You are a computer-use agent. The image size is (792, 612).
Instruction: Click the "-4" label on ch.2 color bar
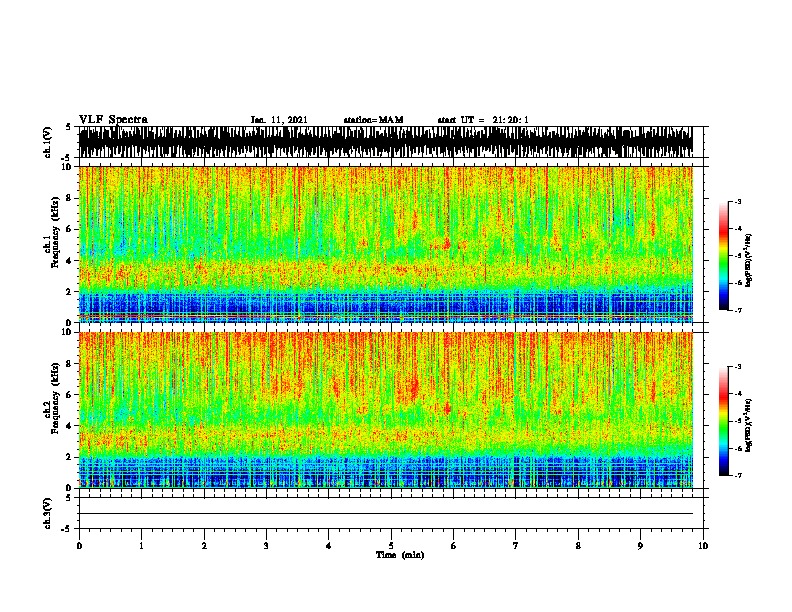[737, 394]
